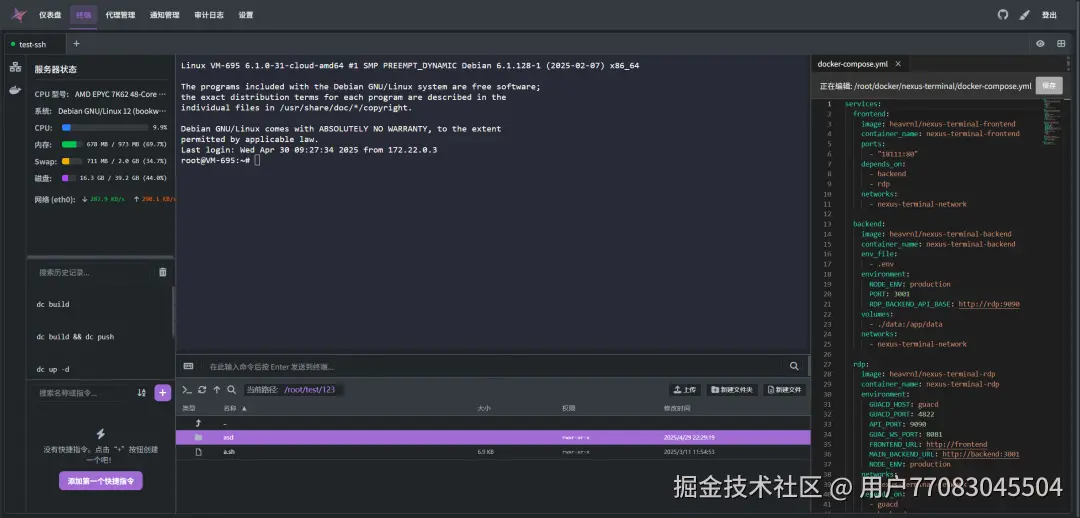1080x518 pixels.
Task: Click the 保存 save button
Action: point(1049,86)
